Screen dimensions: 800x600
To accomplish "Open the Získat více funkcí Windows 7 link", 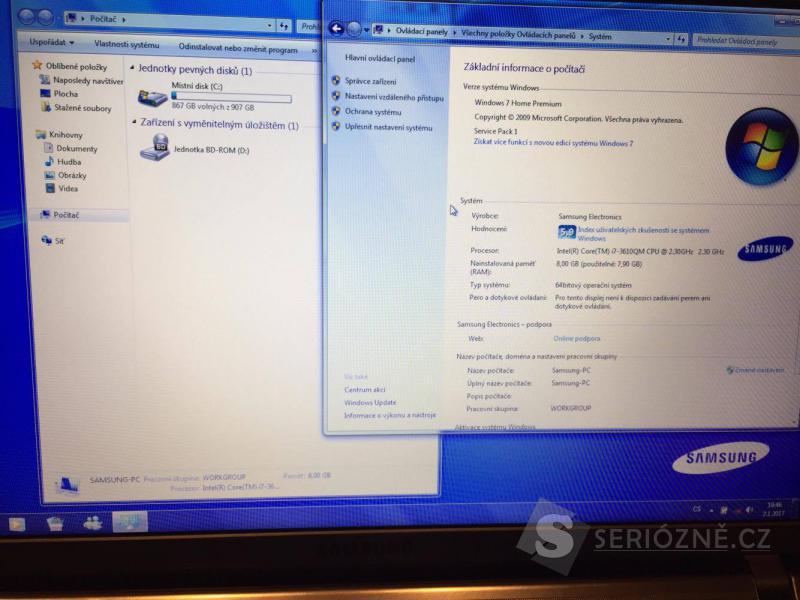I will [553, 142].
